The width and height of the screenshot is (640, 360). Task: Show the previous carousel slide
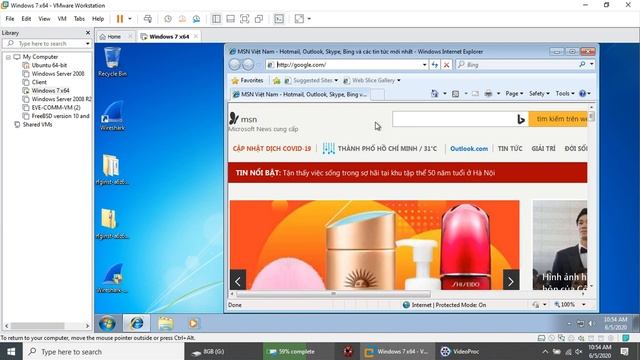click(x=238, y=280)
